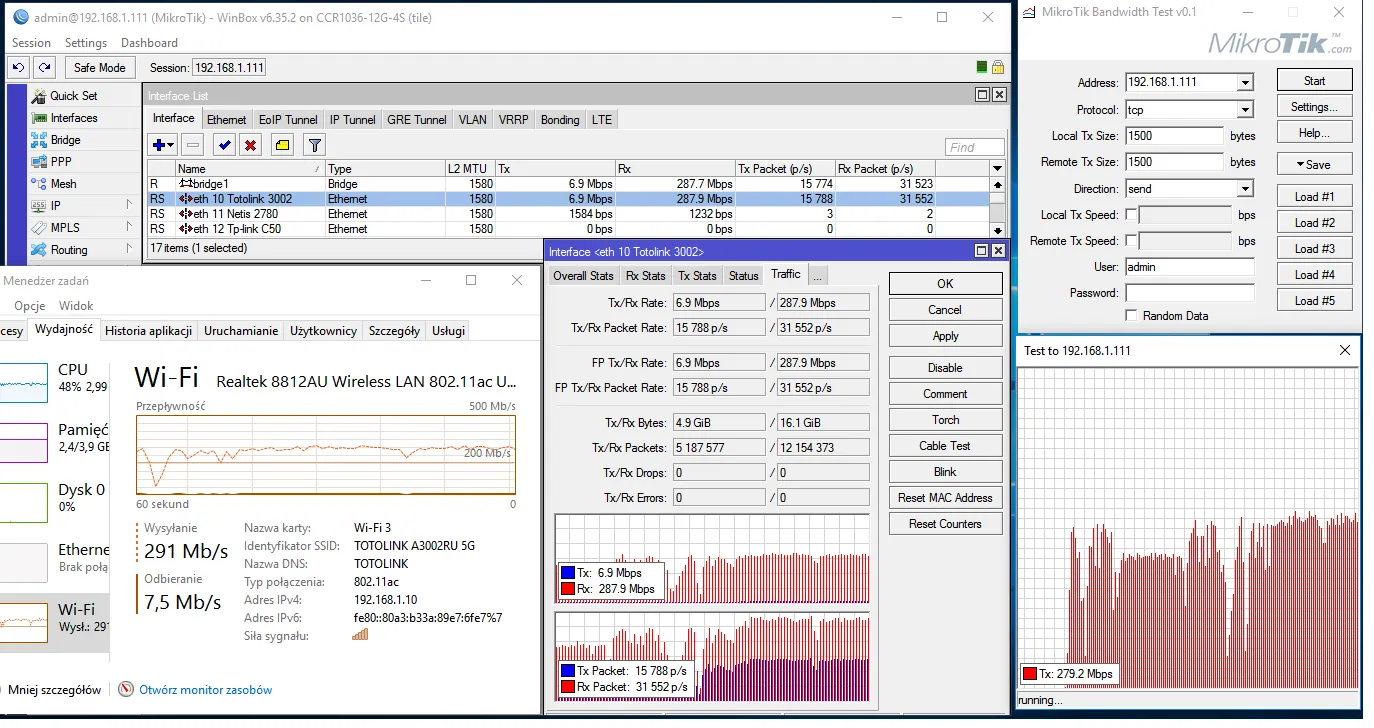This screenshot has width=1374, height=728.
Task: Click the padlock icon in WinBox toolbar
Action: click(x=997, y=67)
